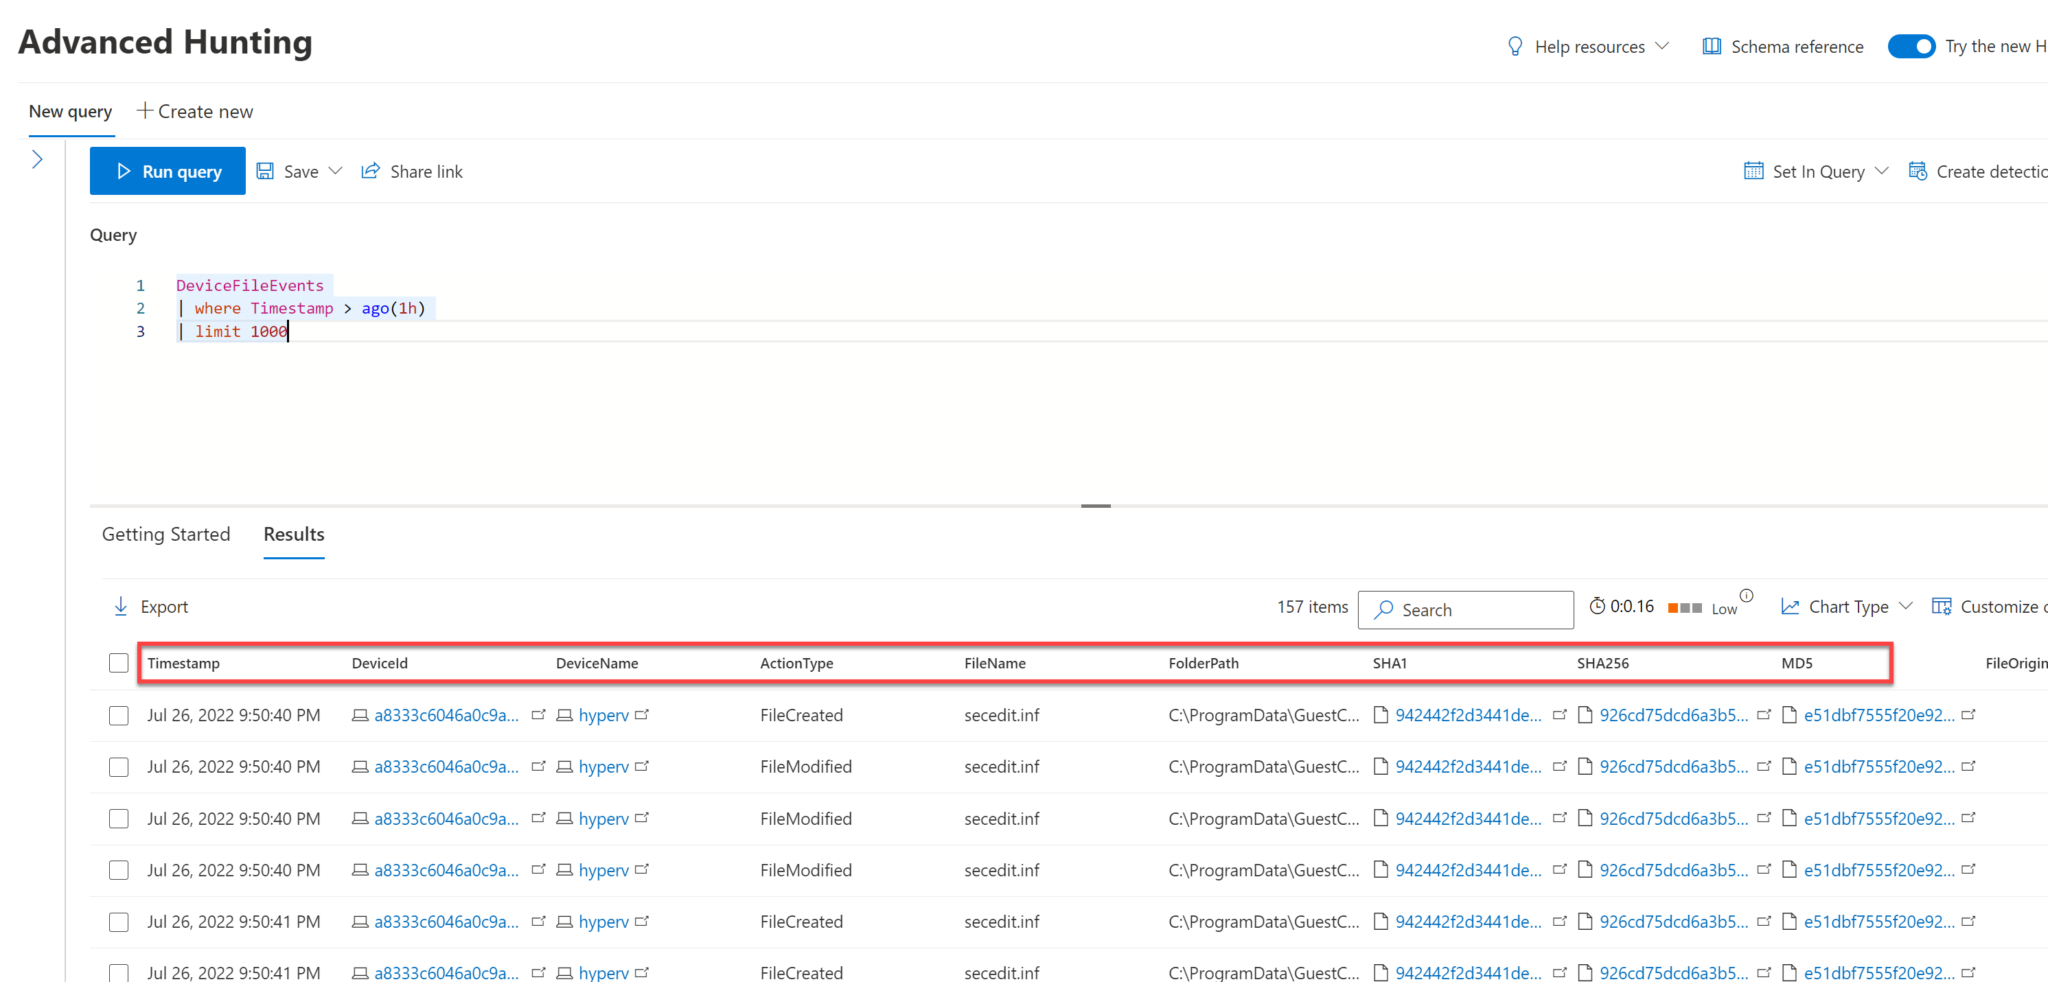Click the Export download icon

tap(121, 607)
